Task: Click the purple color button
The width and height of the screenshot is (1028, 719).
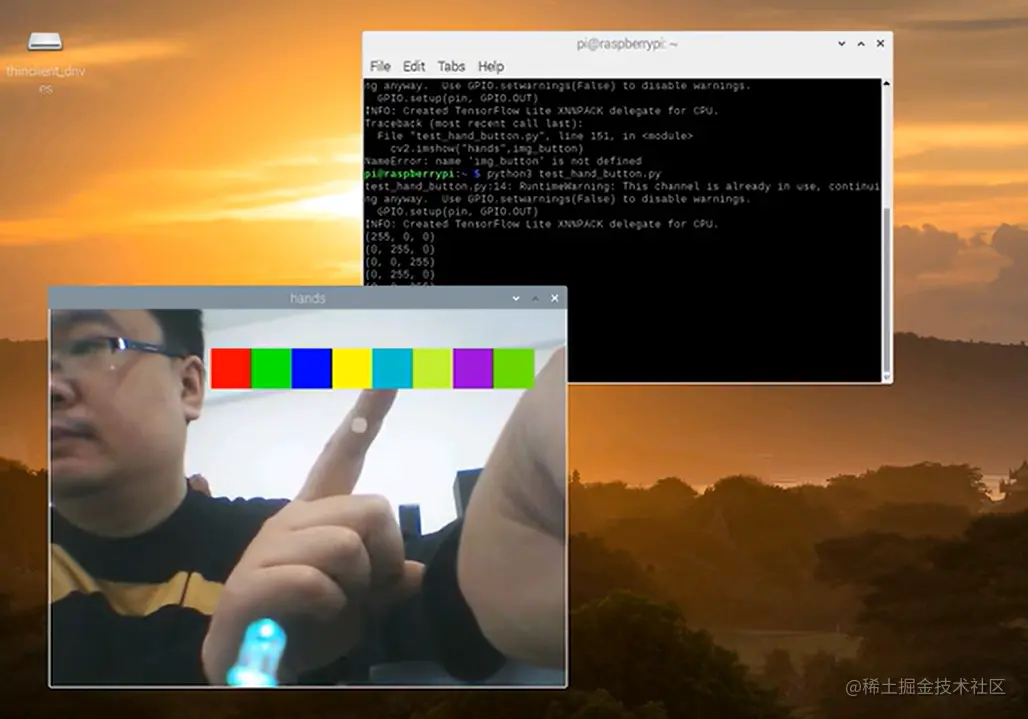Action: pos(473,368)
